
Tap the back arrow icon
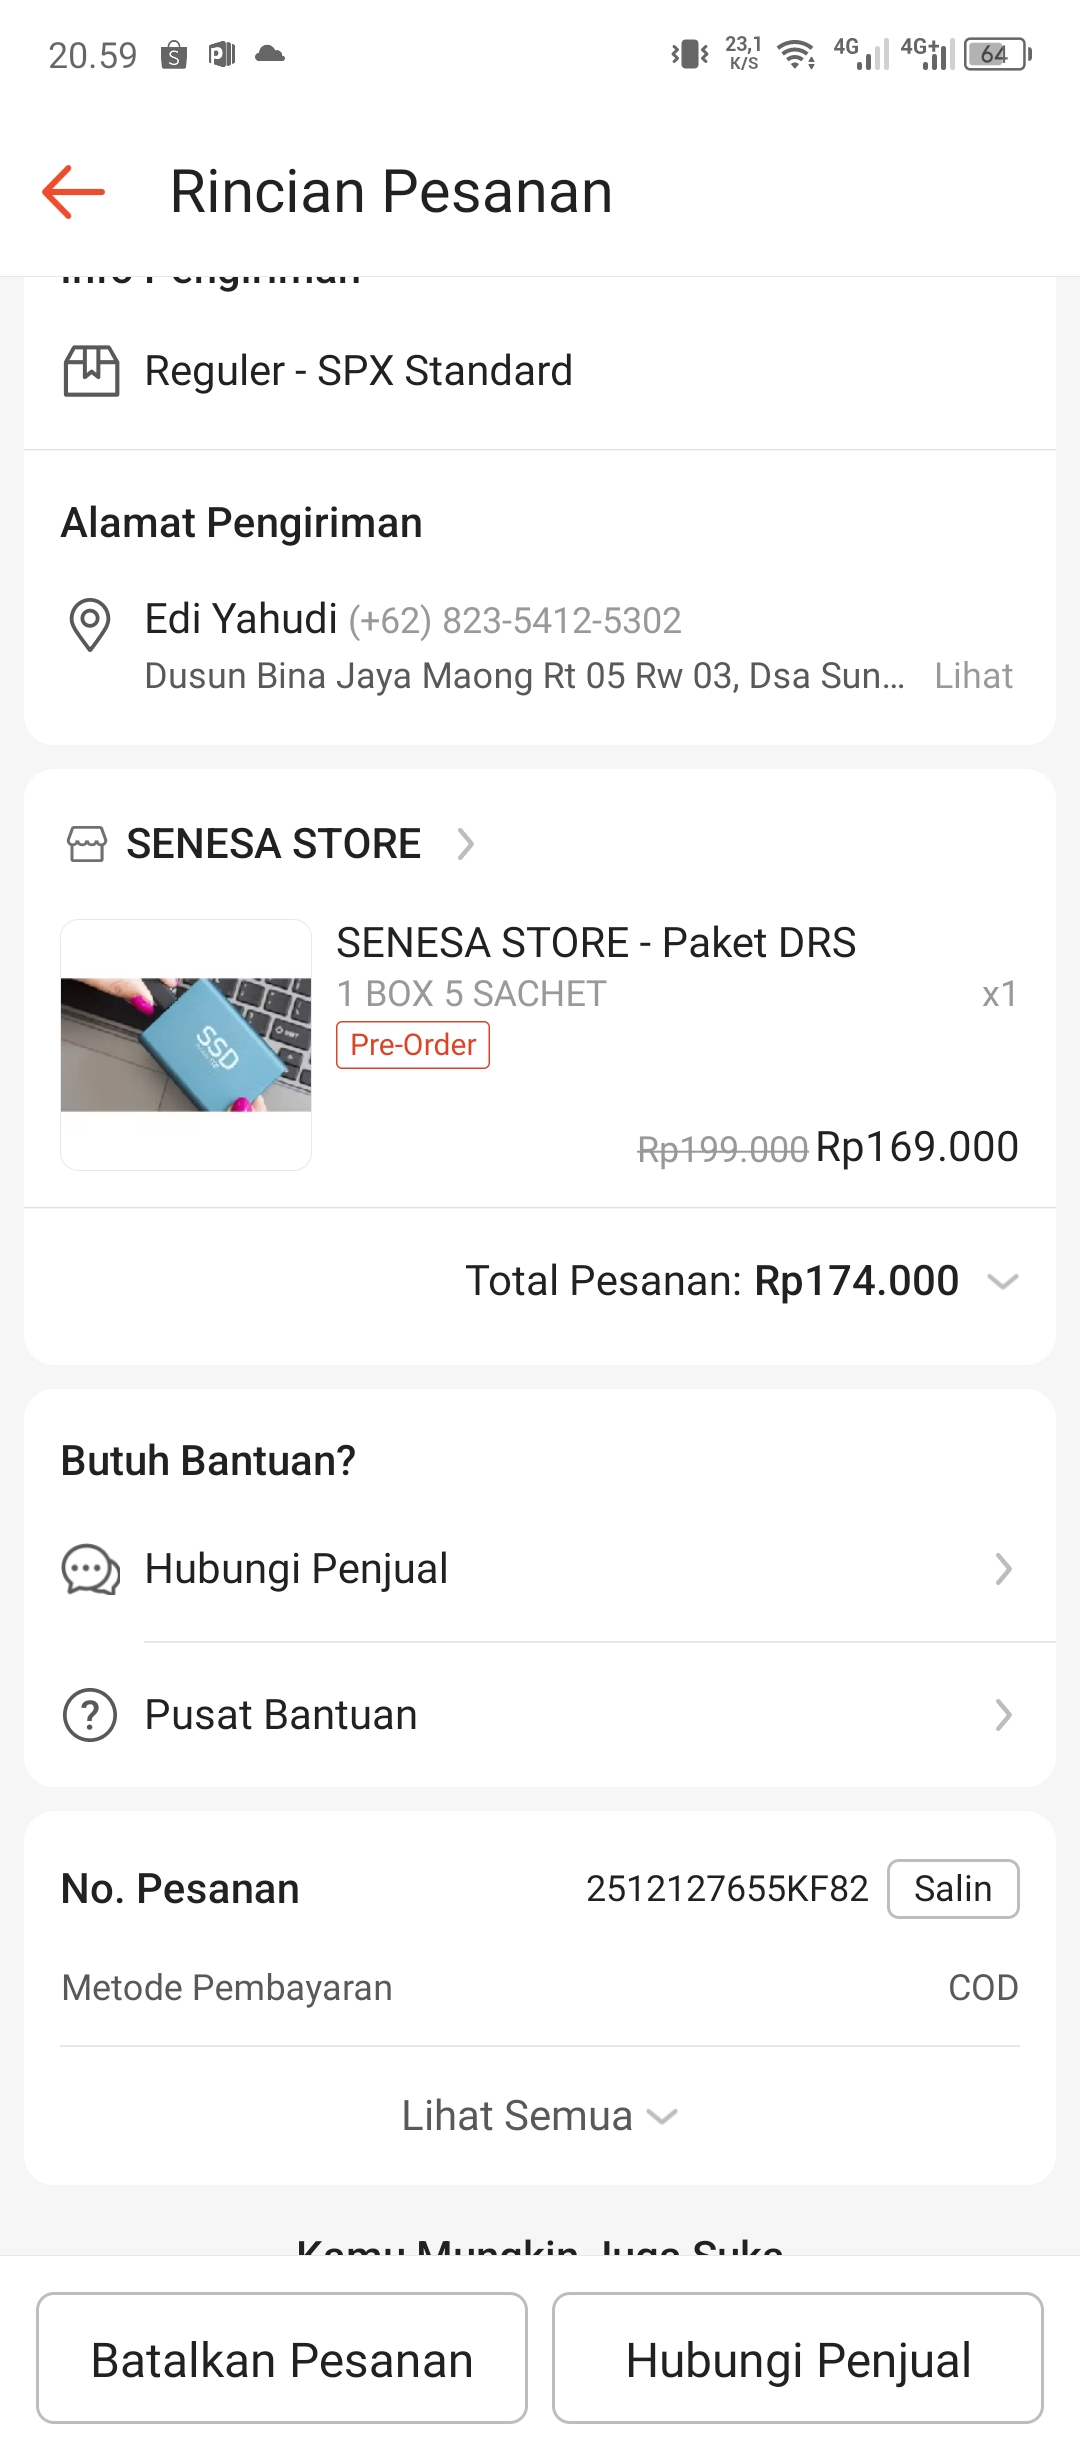[73, 191]
